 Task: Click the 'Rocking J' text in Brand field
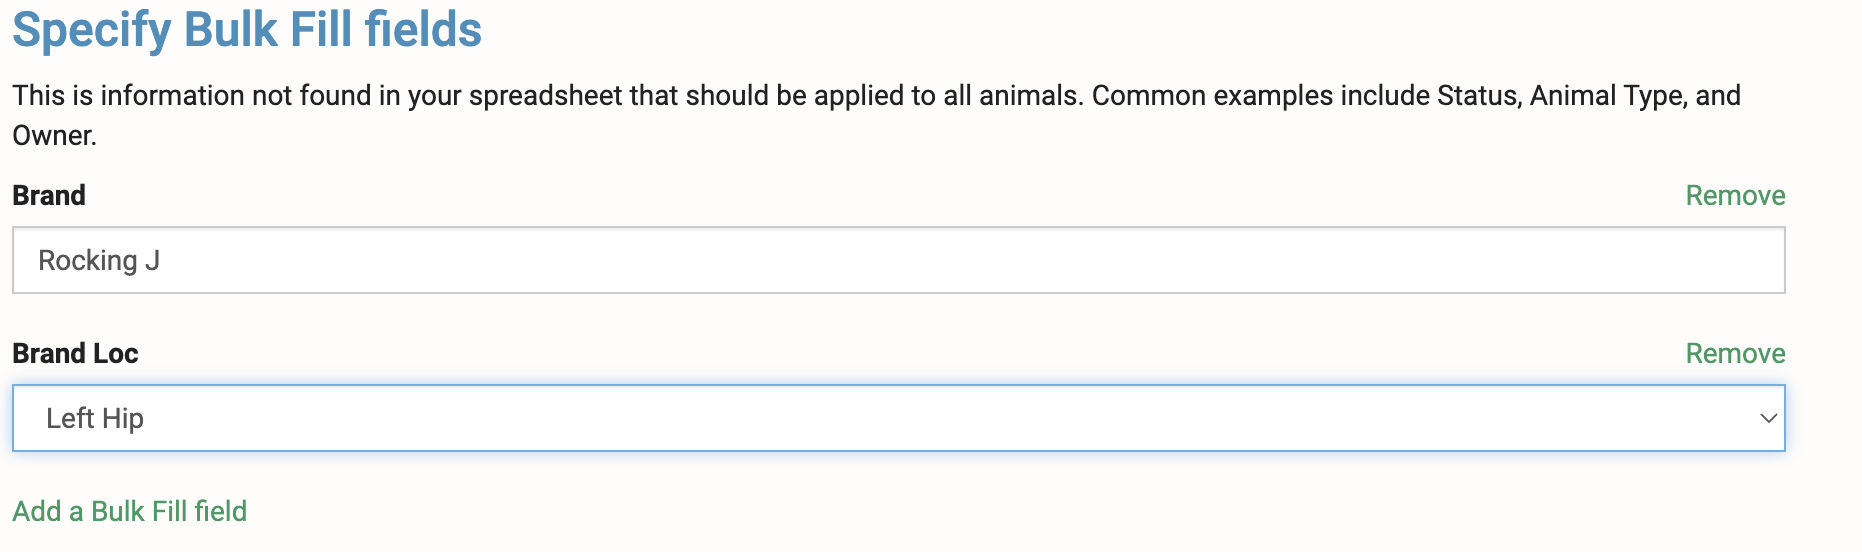[x=99, y=260]
